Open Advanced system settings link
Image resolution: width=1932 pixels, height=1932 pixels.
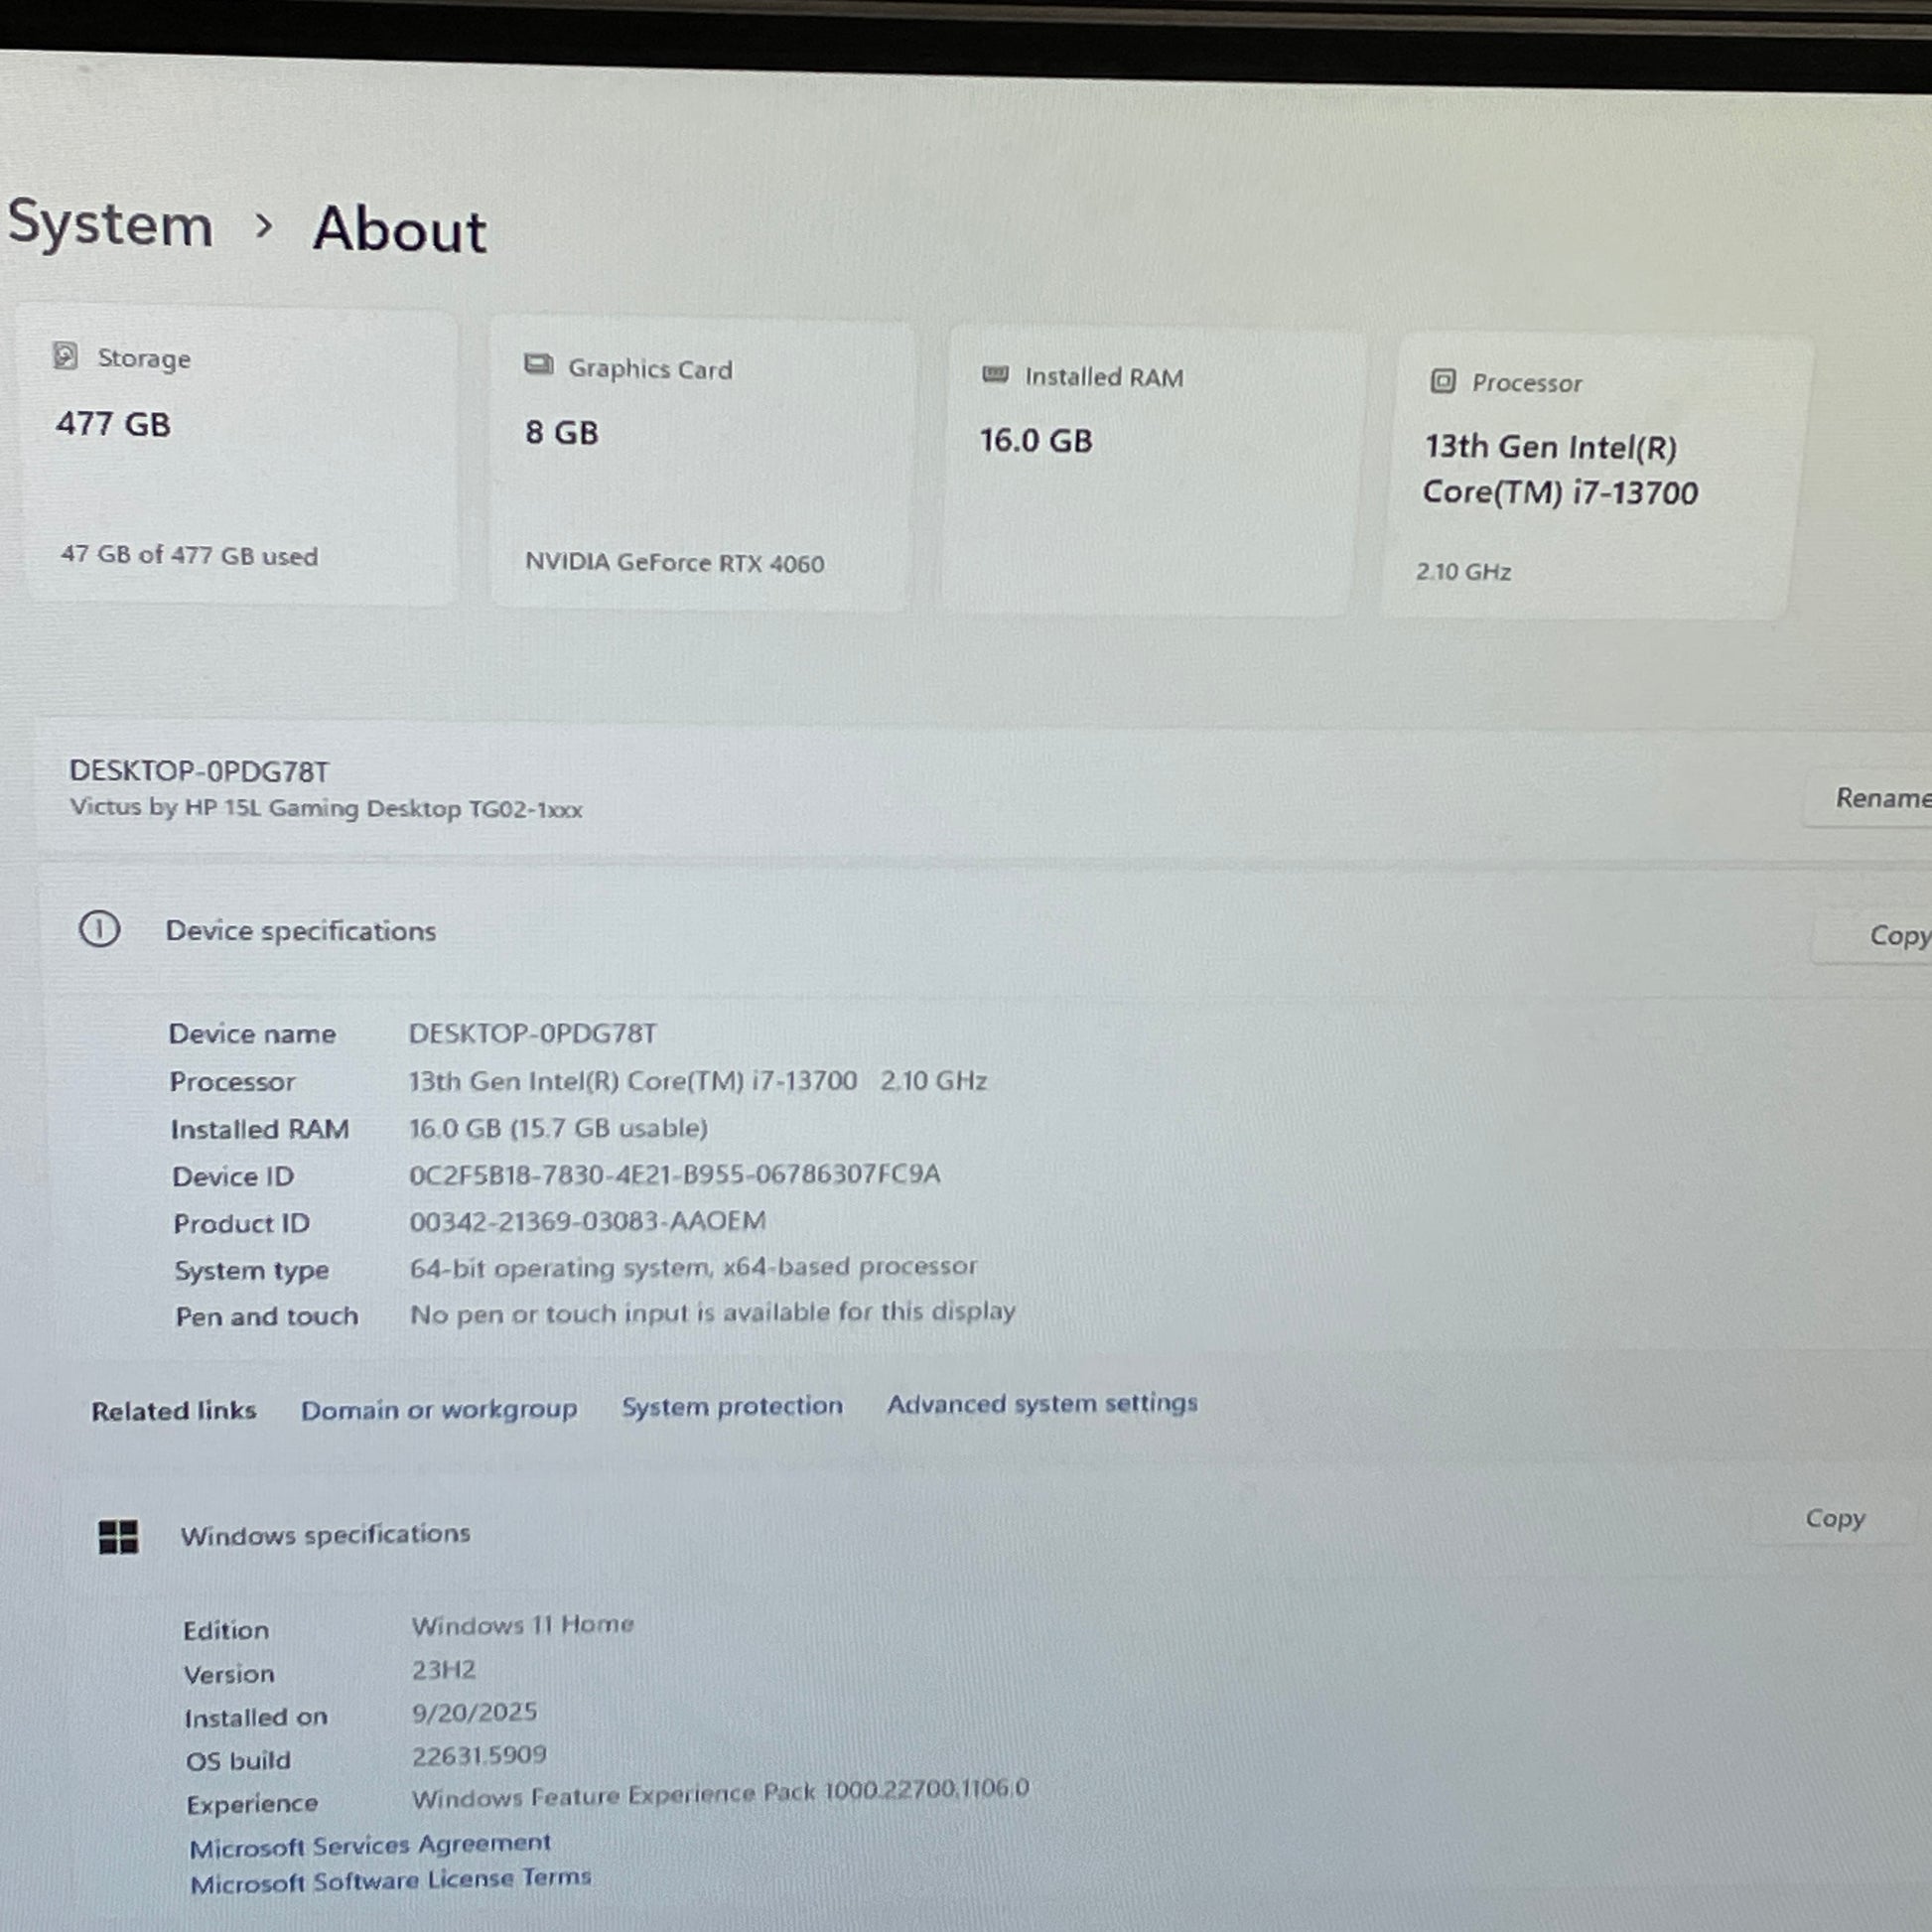pyautogui.click(x=1041, y=1403)
